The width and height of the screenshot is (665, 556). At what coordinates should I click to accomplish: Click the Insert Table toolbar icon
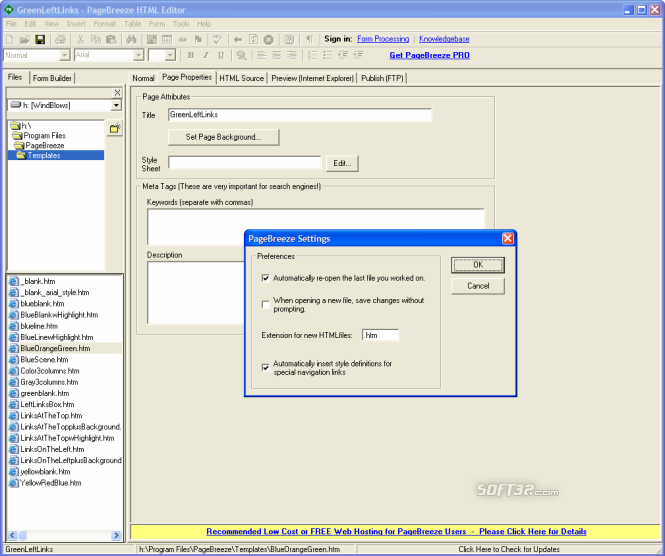tap(167, 39)
